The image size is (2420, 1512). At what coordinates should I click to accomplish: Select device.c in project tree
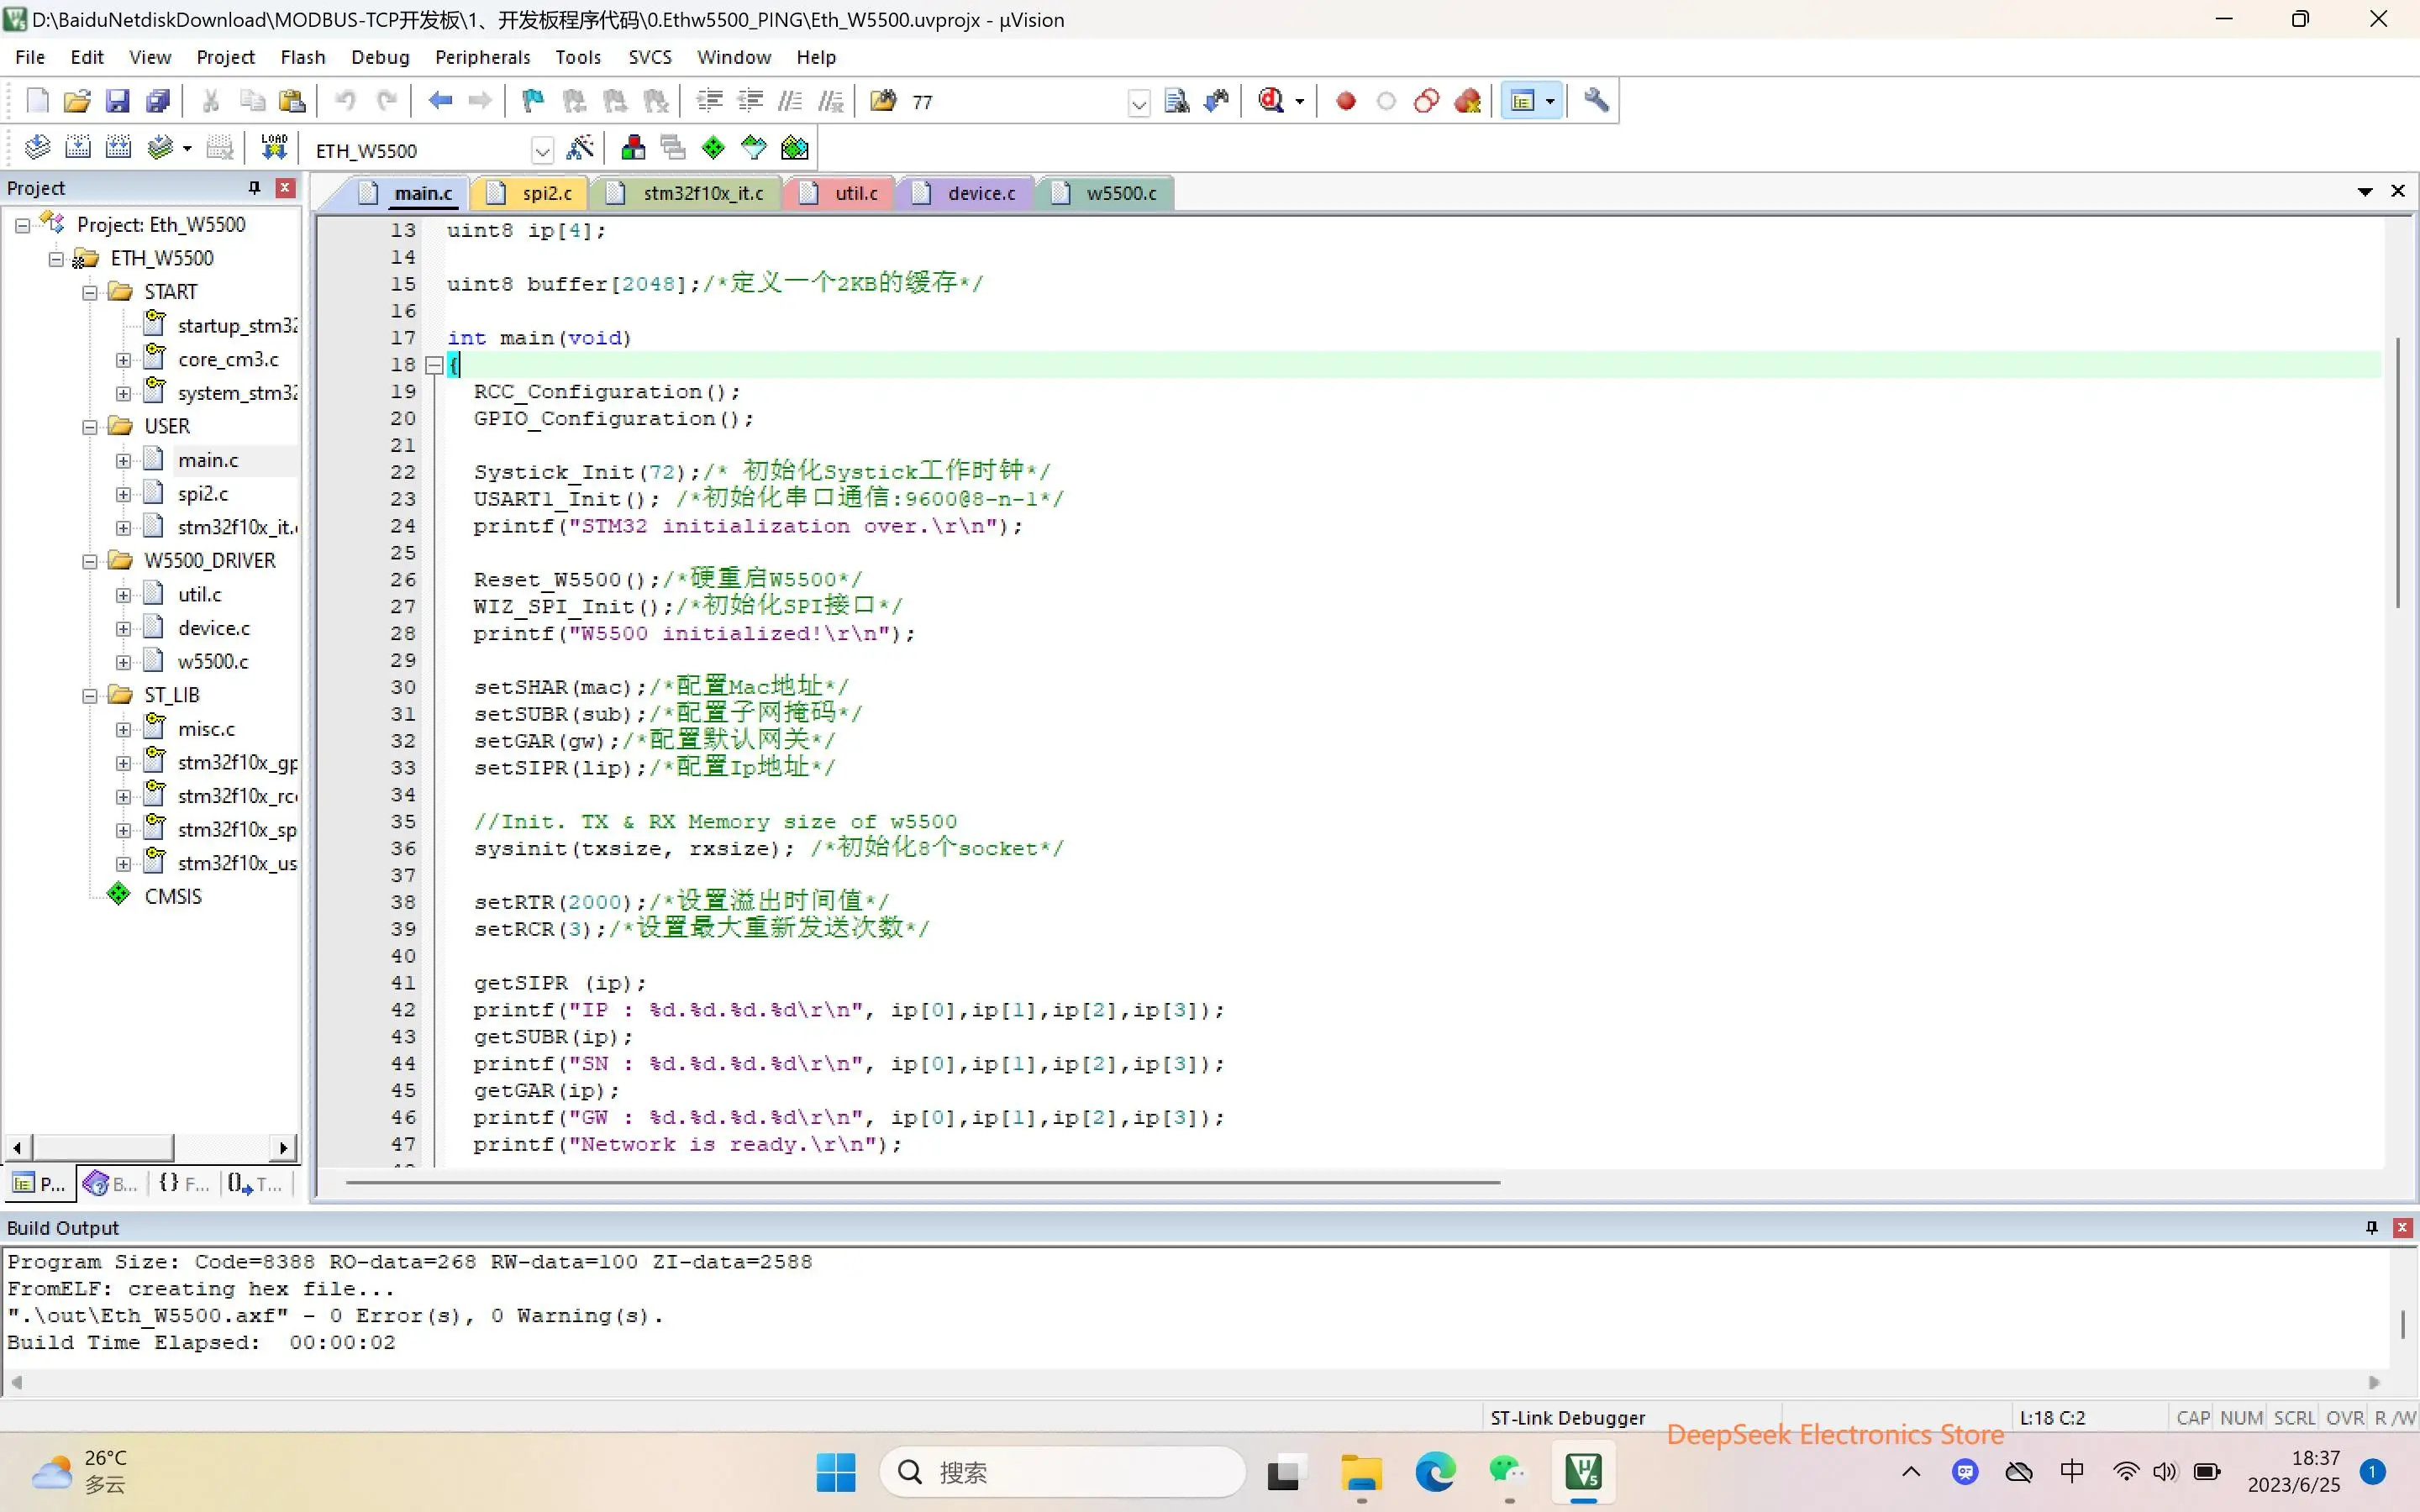(214, 629)
